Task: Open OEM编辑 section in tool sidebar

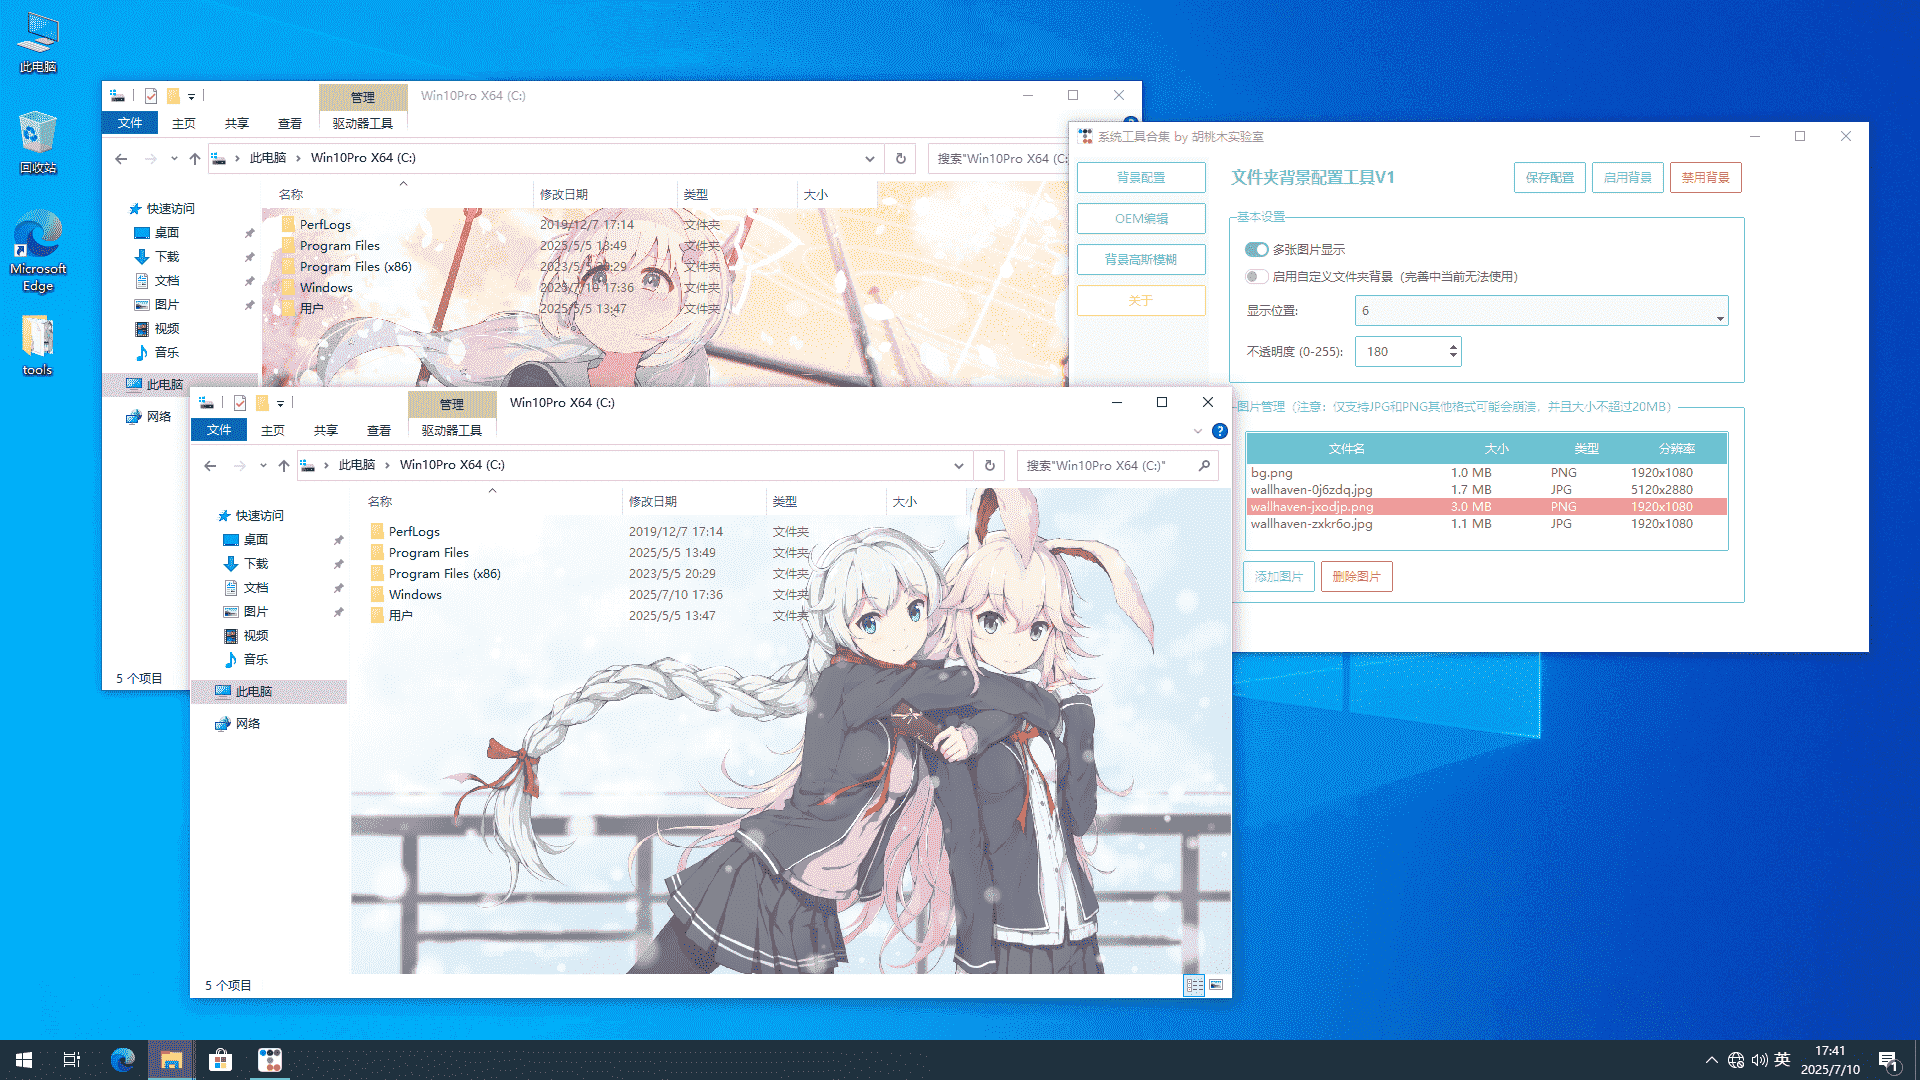Action: pos(1141,218)
